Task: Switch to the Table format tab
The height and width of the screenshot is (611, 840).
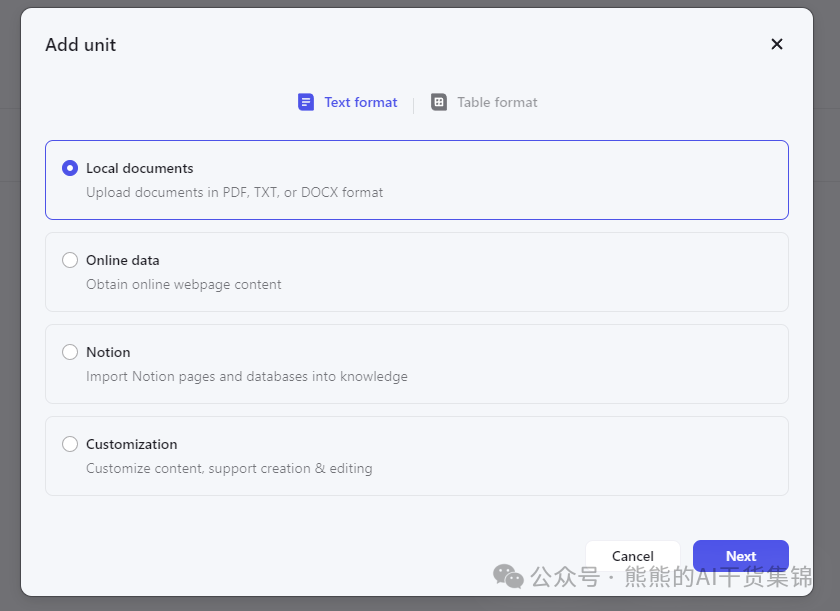Action: tap(497, 102)
